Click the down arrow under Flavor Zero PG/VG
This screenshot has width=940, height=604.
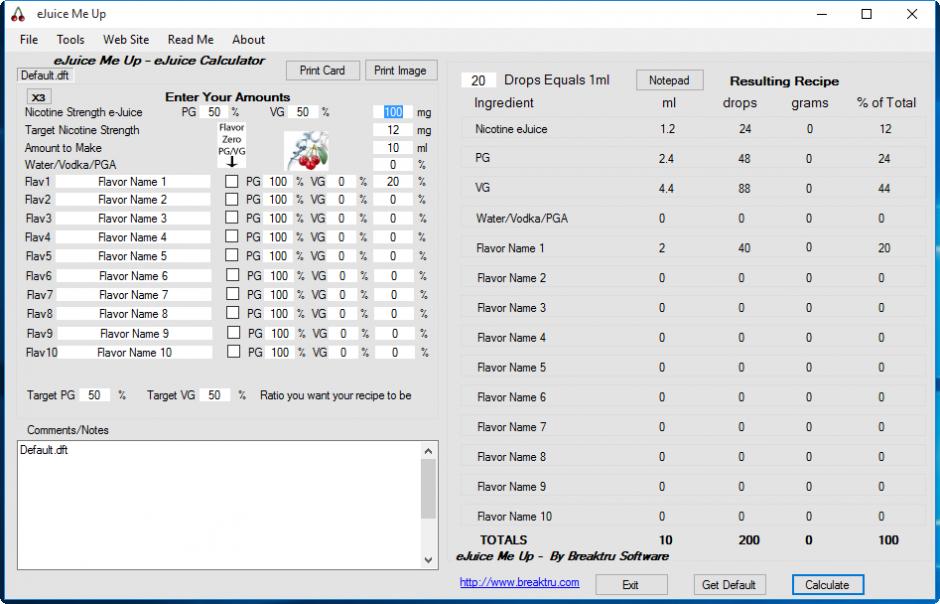point(231,161)
